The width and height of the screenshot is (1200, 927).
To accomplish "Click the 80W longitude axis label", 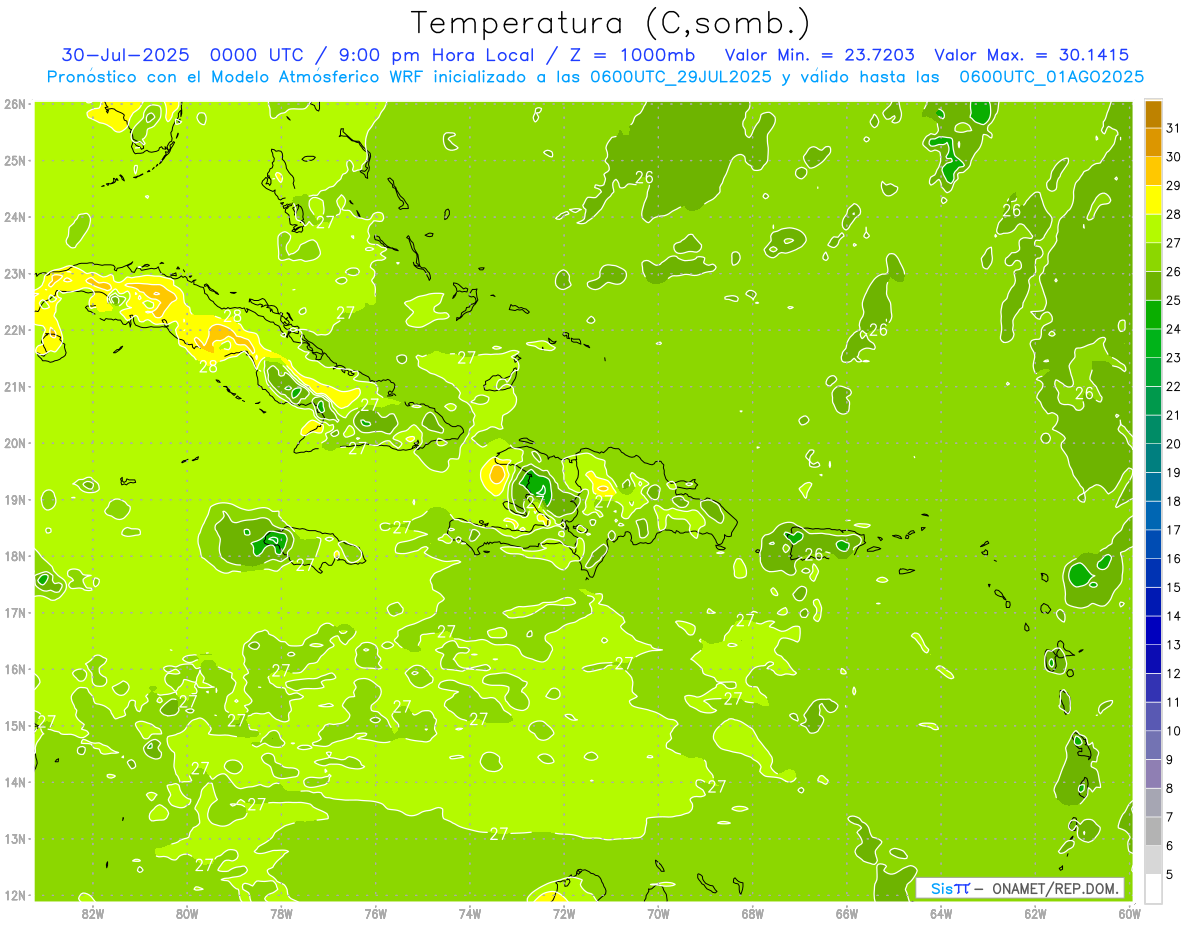I will point(187,913).
